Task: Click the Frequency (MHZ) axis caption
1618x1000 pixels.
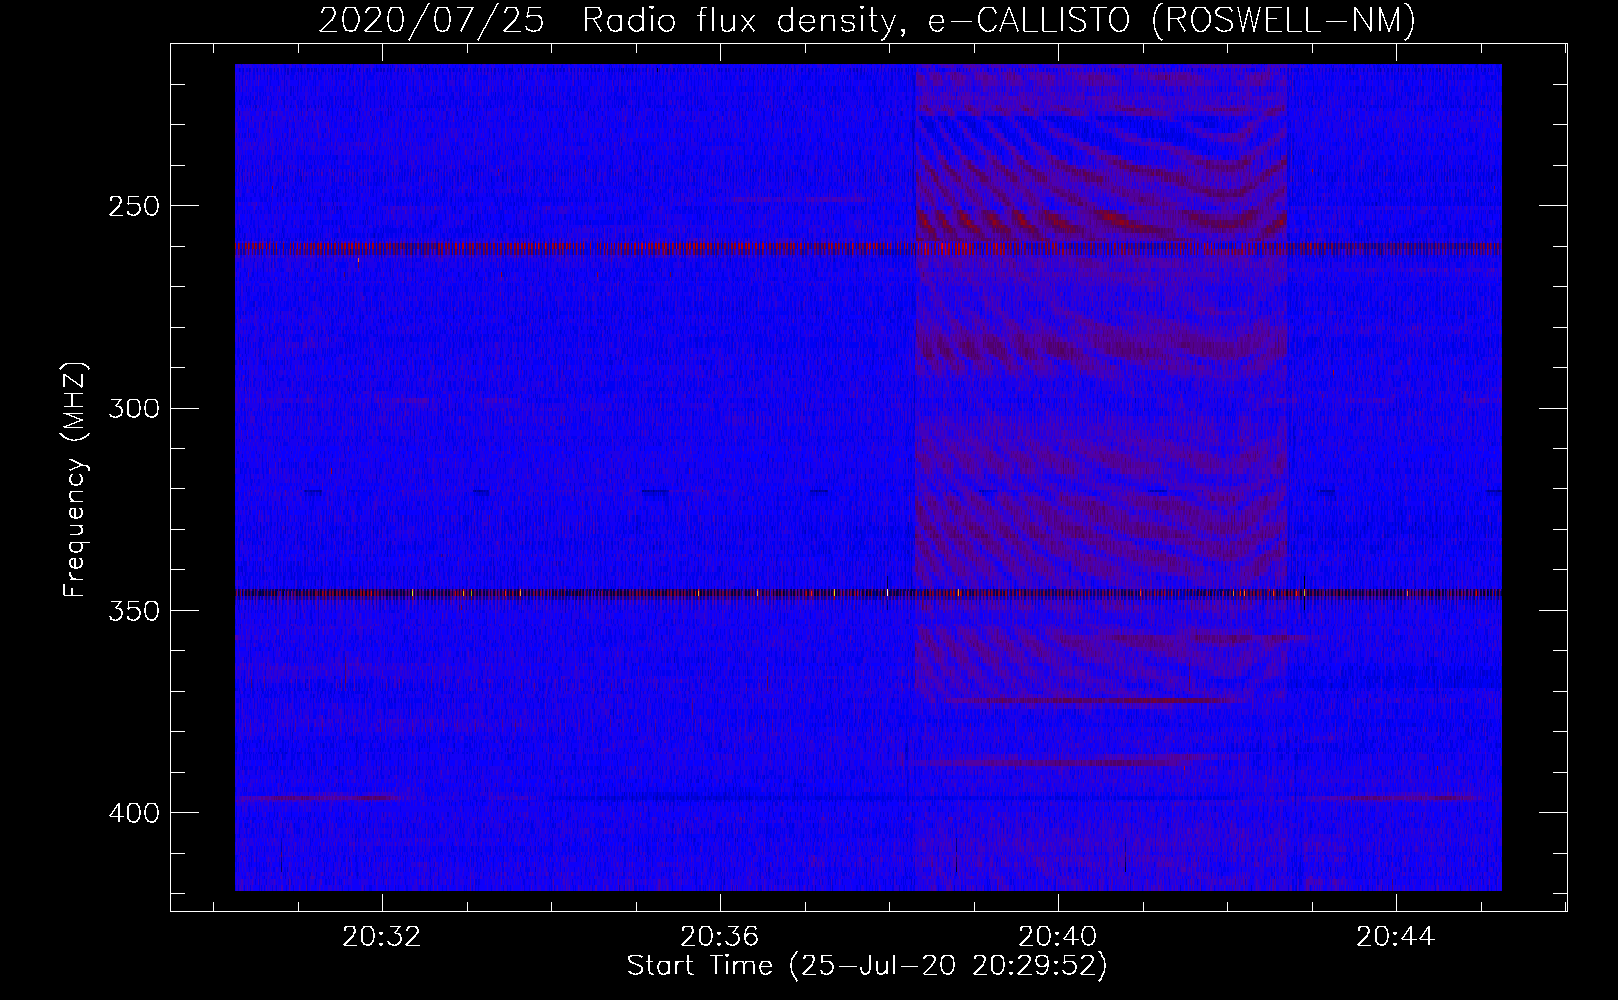Action: (75, 479)
